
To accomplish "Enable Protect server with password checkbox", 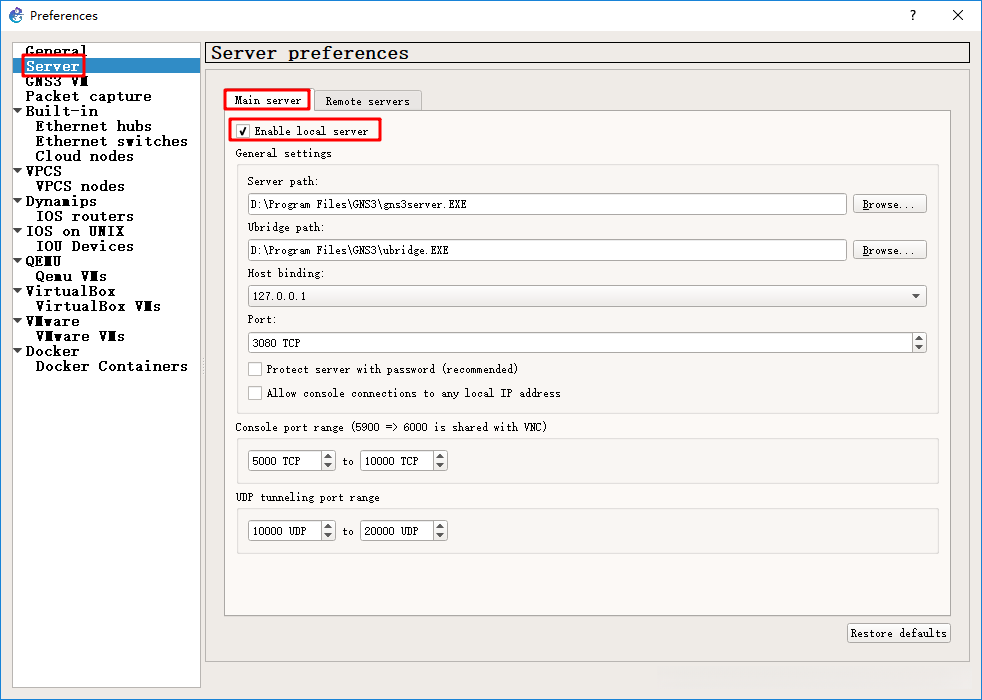I will (x=255, y=369).
